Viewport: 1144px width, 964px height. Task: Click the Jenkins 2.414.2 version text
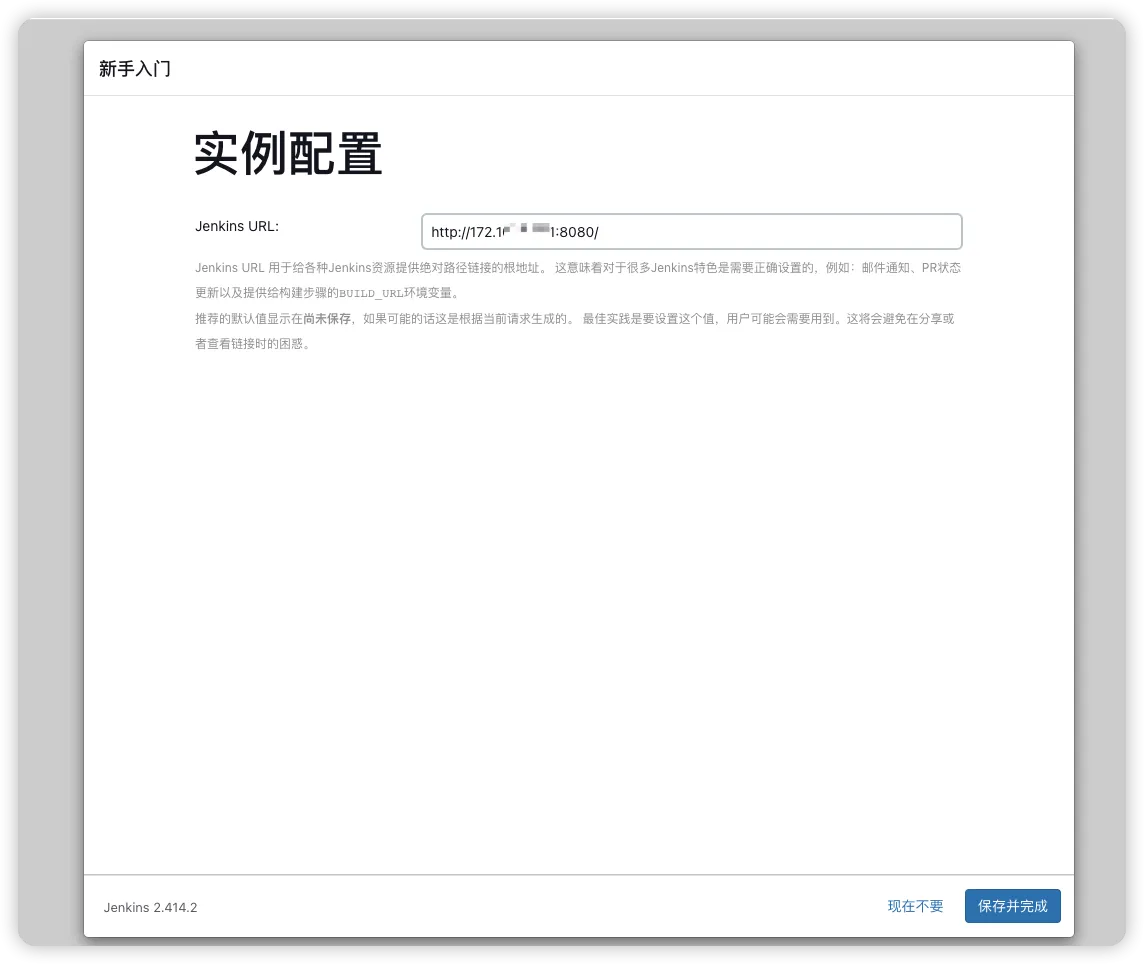tap(150, 907)
